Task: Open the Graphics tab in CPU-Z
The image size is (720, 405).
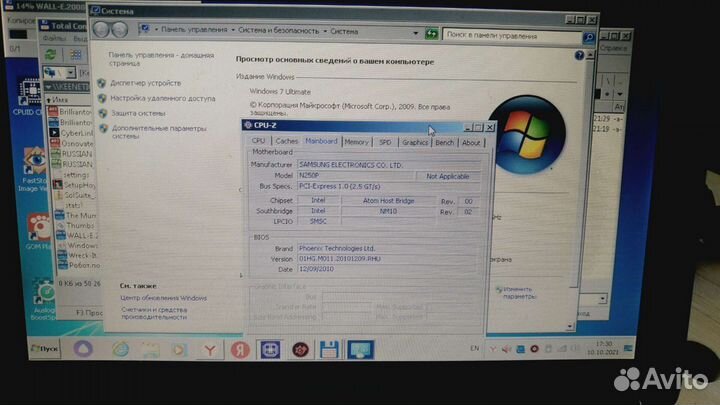Action: coord(415,142)
